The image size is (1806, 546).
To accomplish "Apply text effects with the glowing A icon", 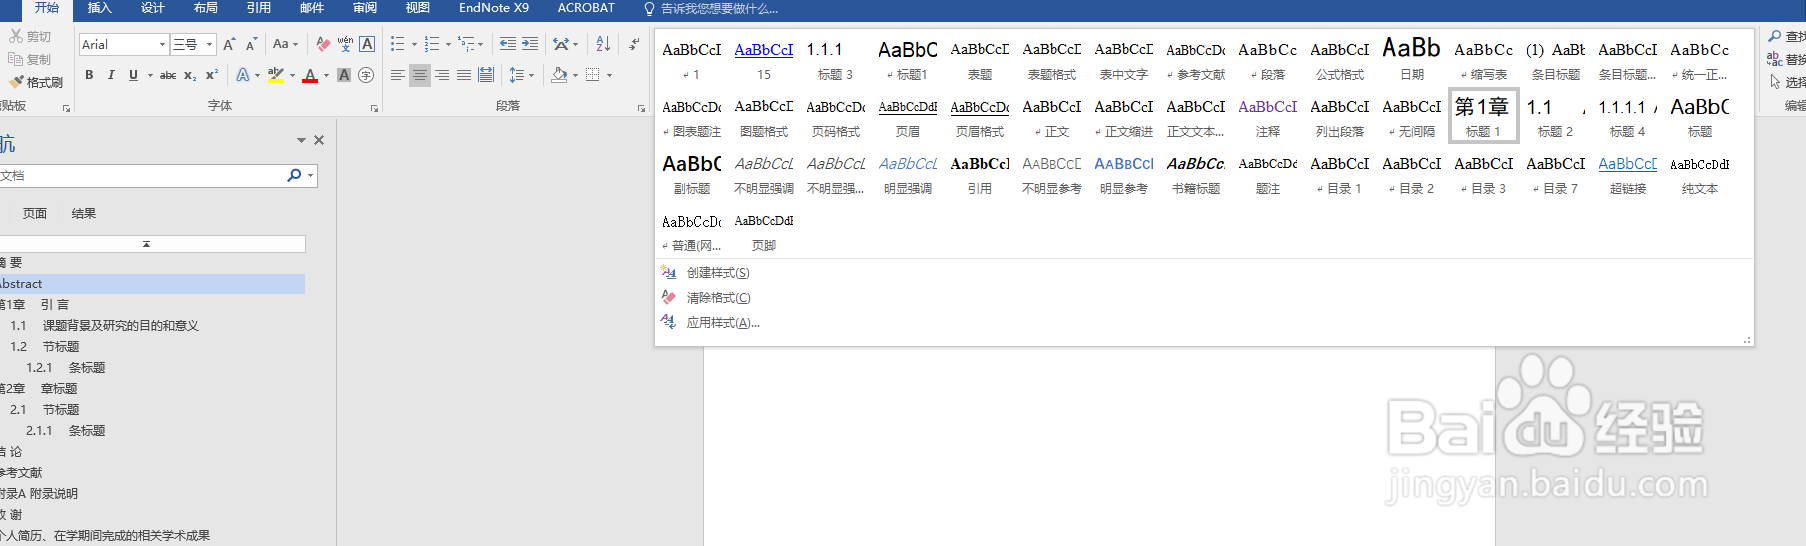I will 242,75.
